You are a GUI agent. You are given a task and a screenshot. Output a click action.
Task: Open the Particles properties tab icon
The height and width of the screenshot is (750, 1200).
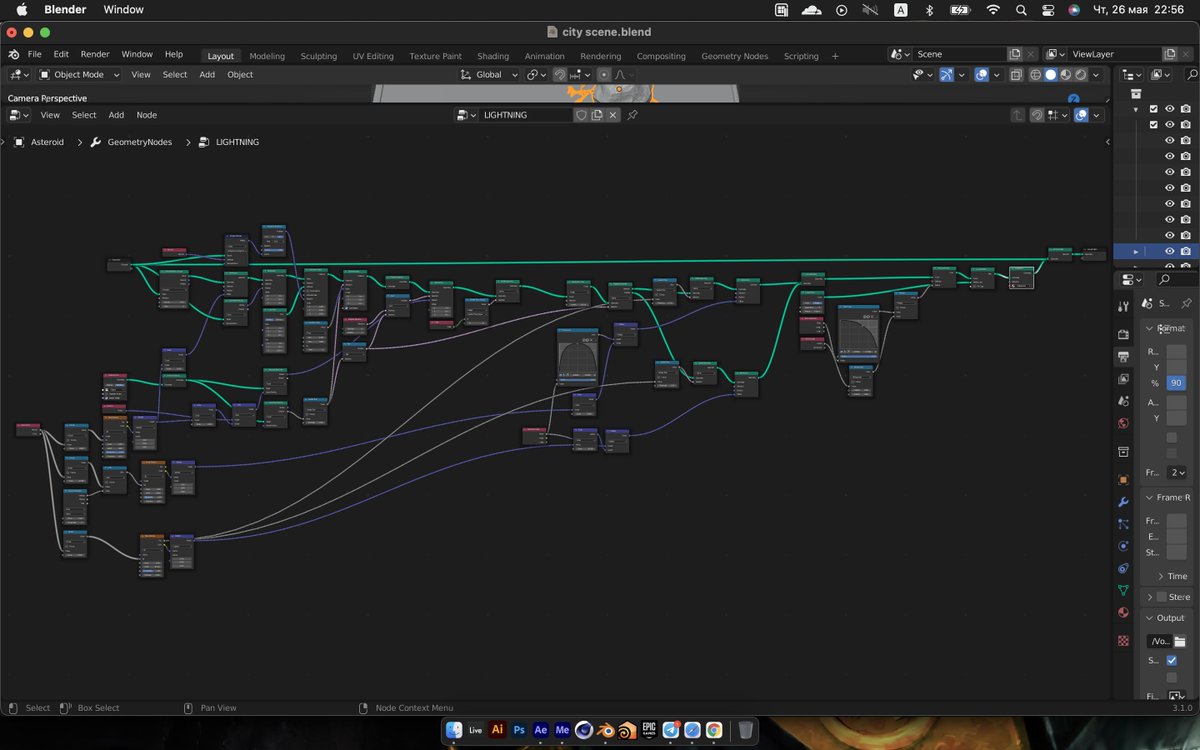1123,523
